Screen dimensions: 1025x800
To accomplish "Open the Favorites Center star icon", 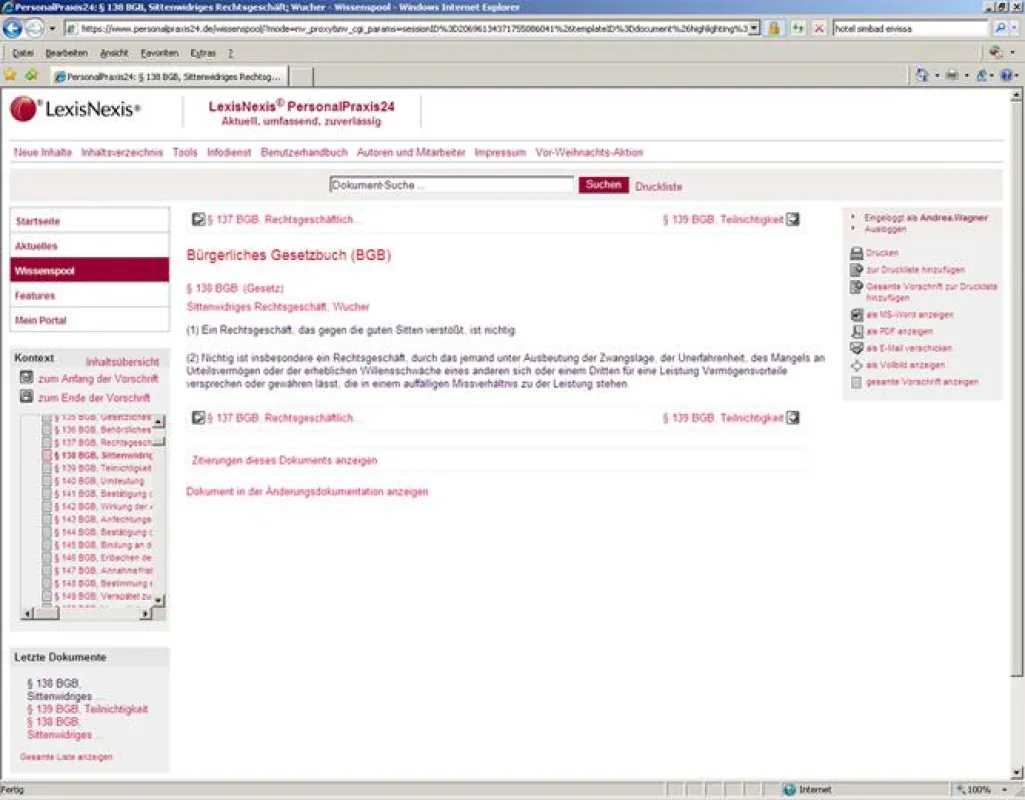I will coord(10,75).
